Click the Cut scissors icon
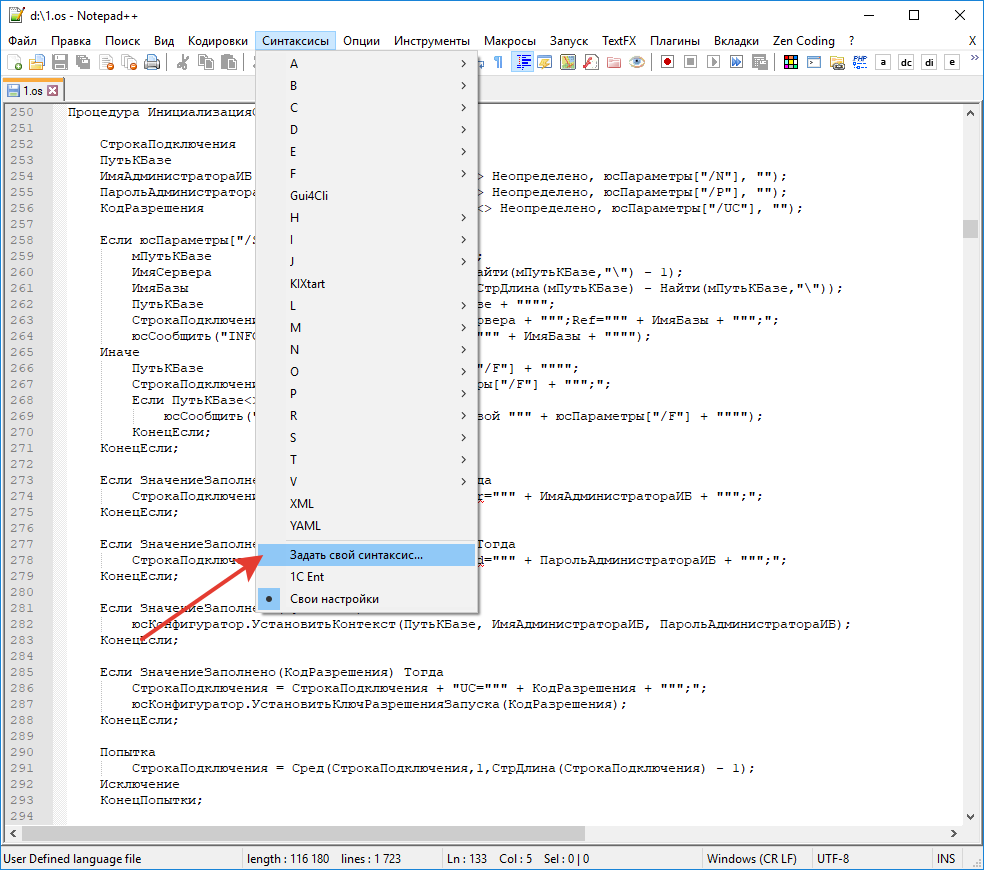The image size is (984, 870). 183,62
